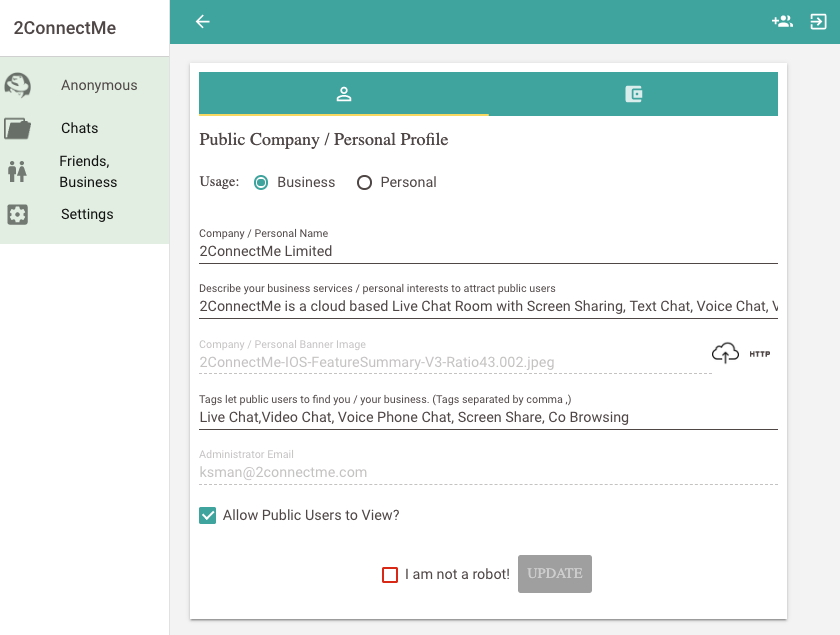The image size is (840, 635).
Task: Upload banner image via cloud icon
Action: [725, 353]
